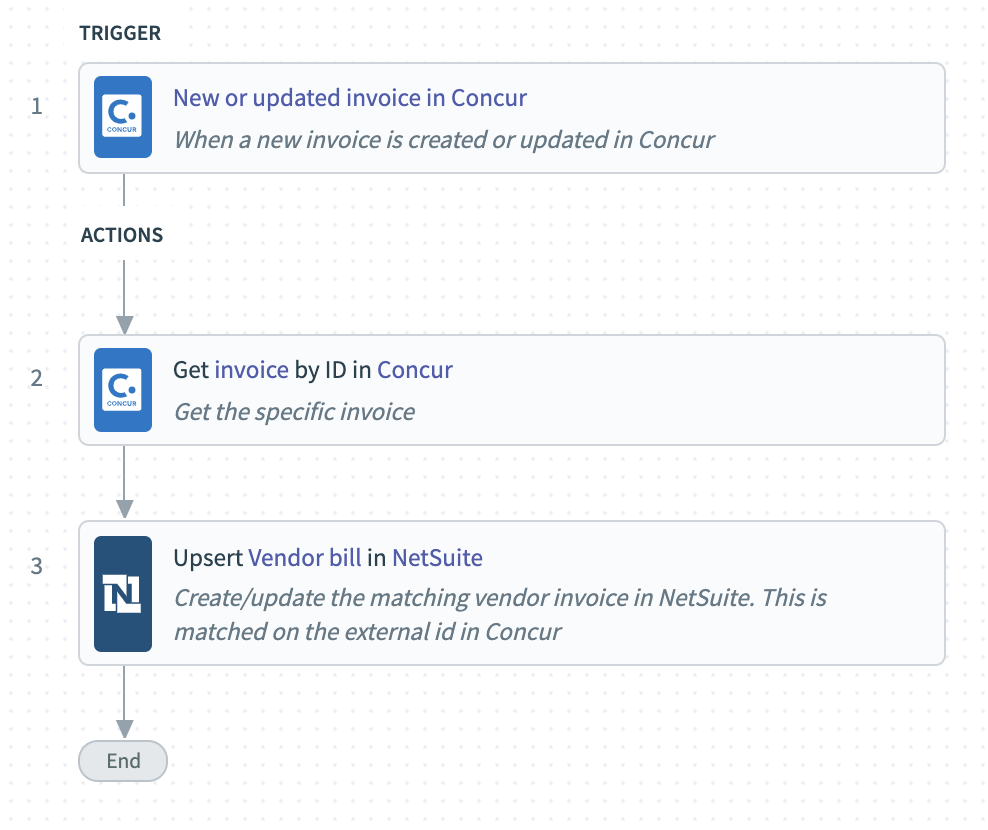988x830 pixels.
Task: Click the TRIGGER section heading
Action: pos(120,33)
